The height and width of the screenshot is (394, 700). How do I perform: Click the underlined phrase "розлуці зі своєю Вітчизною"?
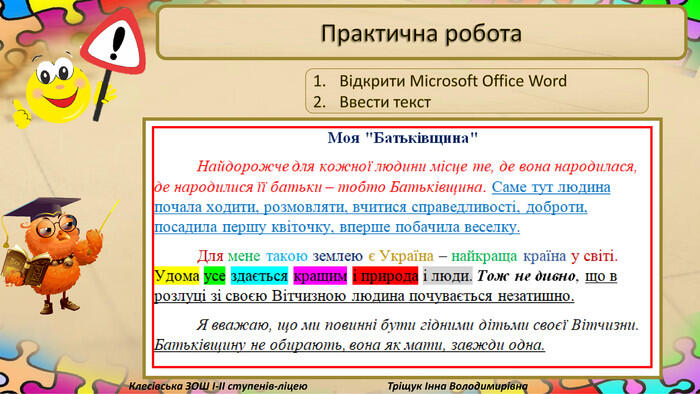pyautogui.click(x=250, y=296)
